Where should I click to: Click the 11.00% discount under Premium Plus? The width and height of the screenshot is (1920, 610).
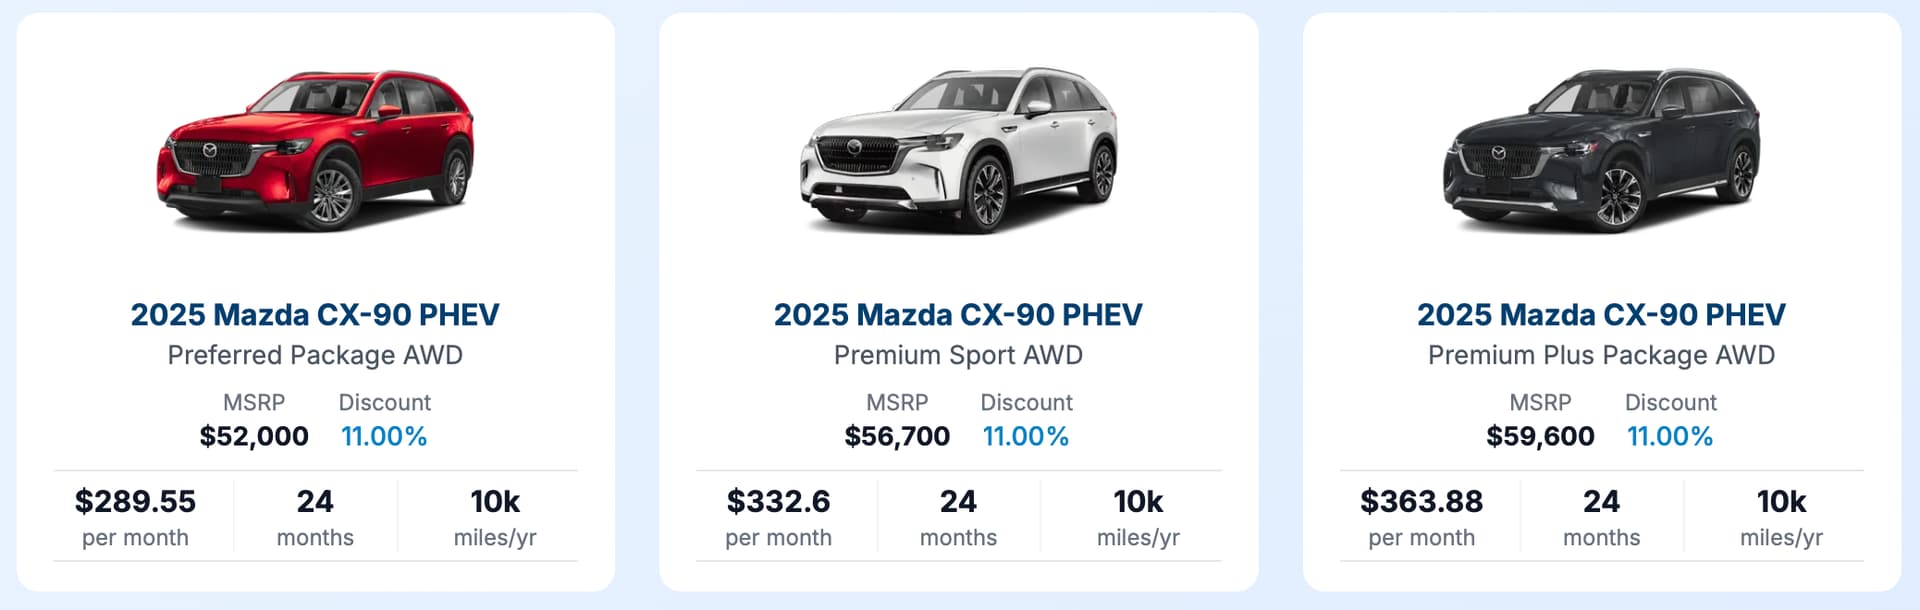click(x=1670, y=436)
